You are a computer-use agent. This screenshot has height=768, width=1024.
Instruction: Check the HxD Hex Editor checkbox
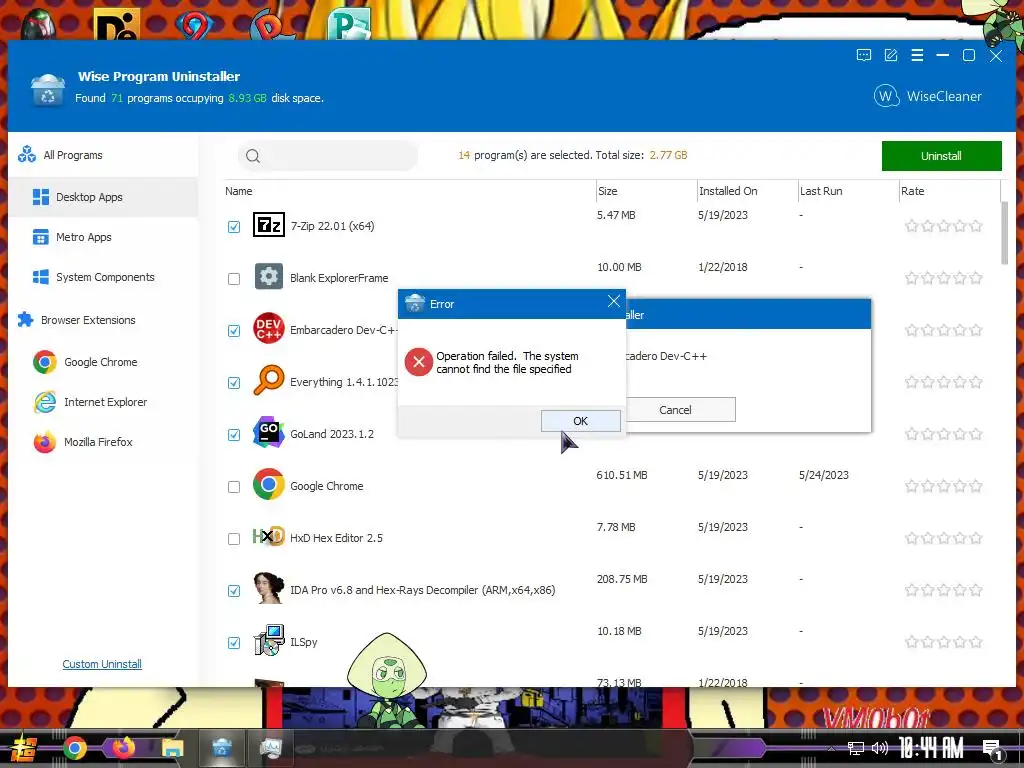pos(234,539)
